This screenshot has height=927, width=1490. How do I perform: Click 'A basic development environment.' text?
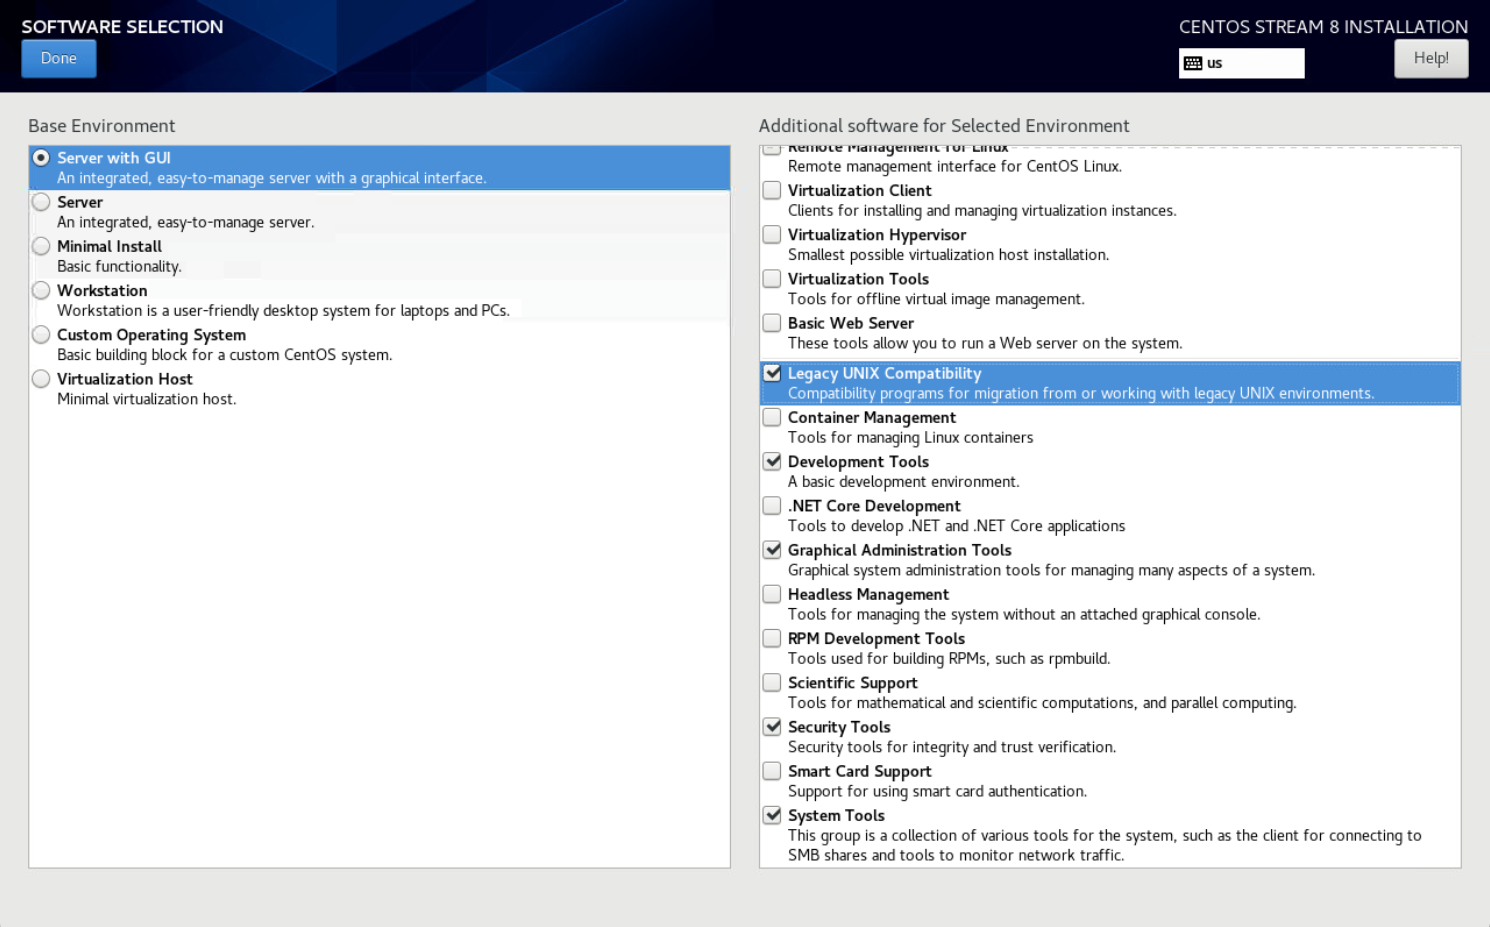[904, 482]
